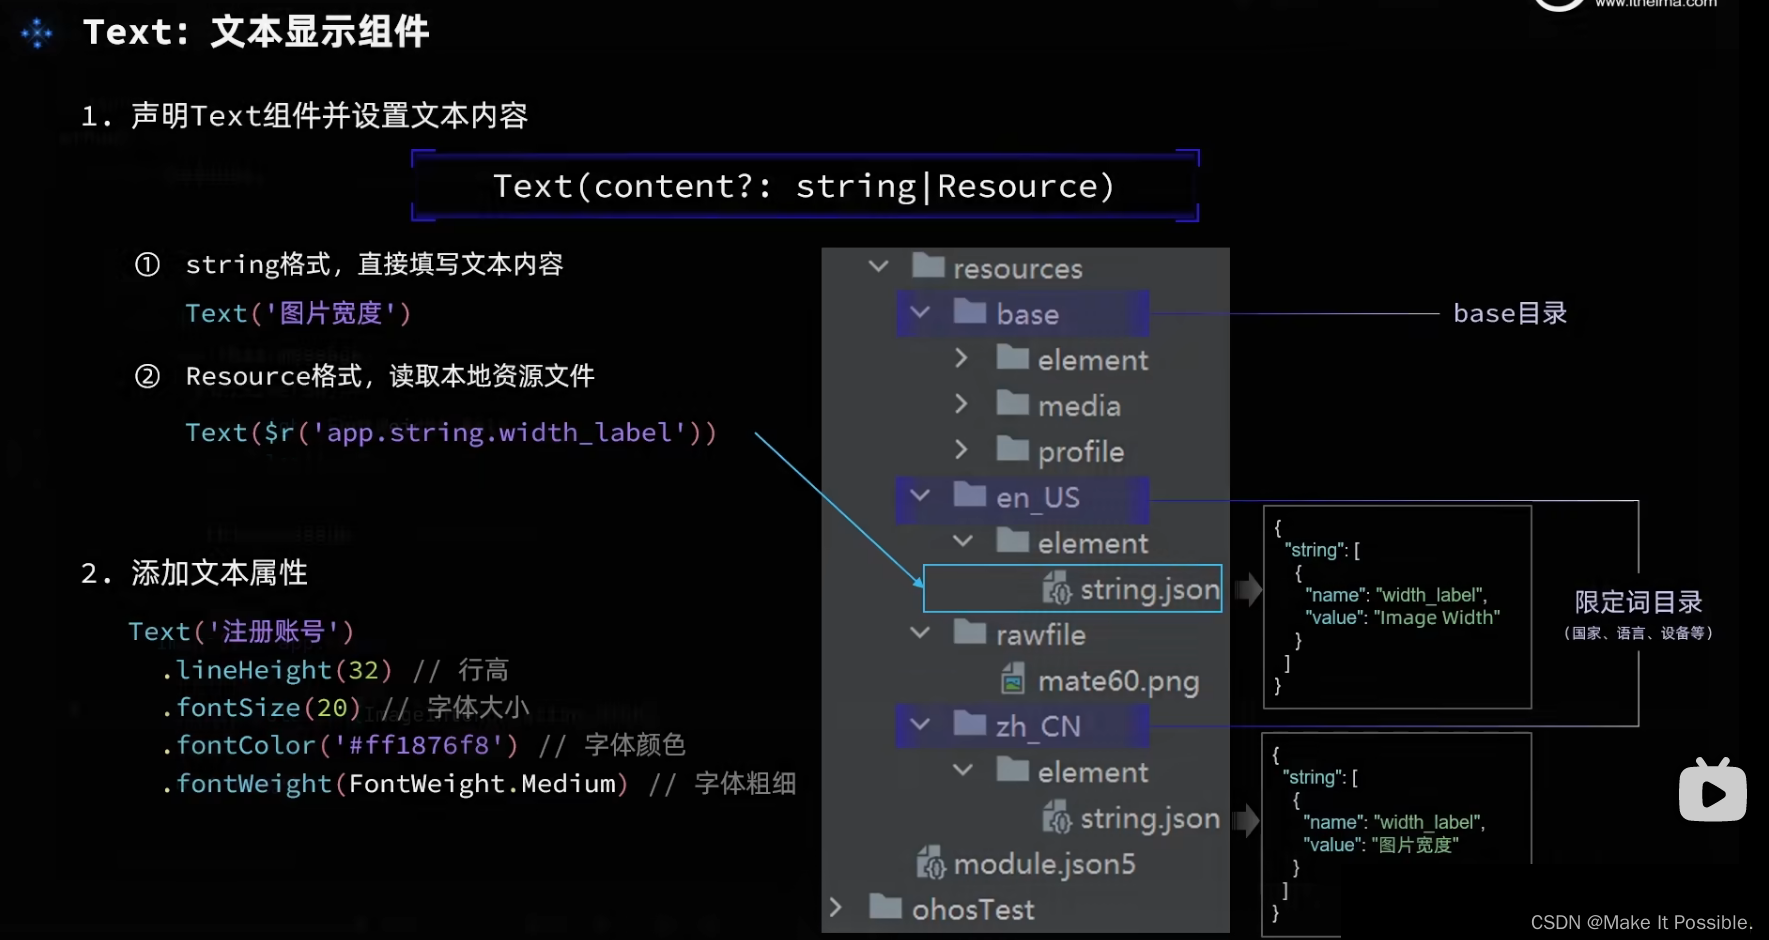Click the Text('图片宽度') code line
The width and height of the screenshot is (1769, 940).
[298, 313]
